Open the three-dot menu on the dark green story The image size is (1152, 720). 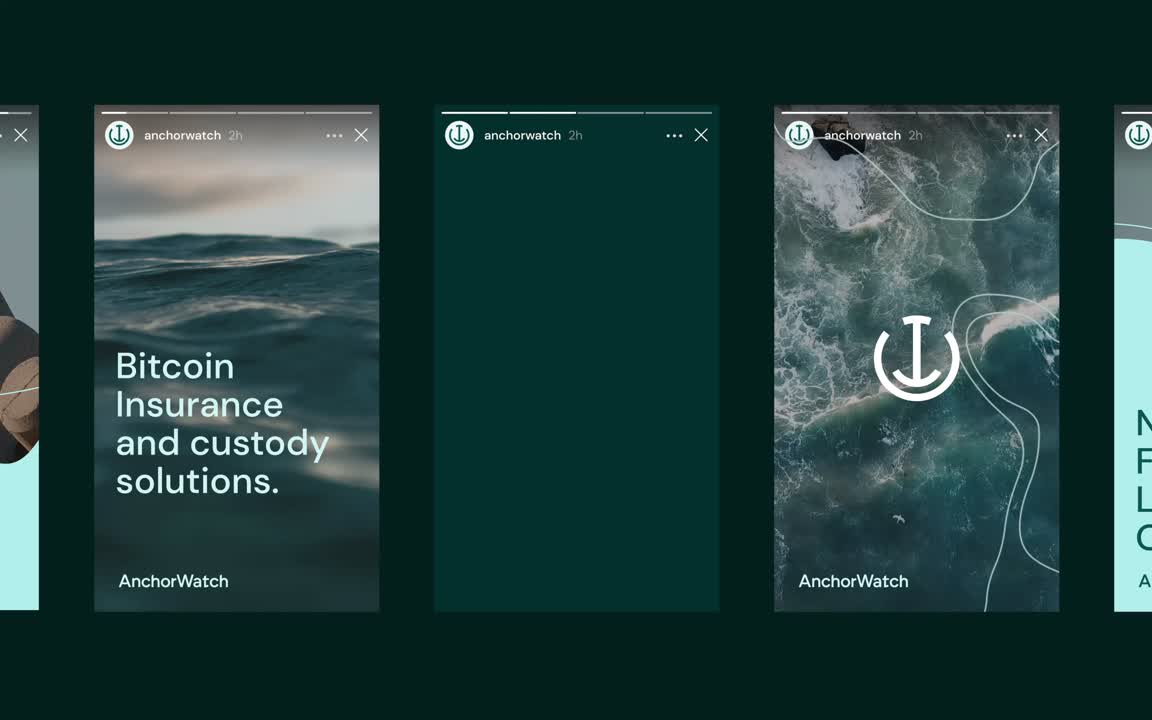[674, 135]
